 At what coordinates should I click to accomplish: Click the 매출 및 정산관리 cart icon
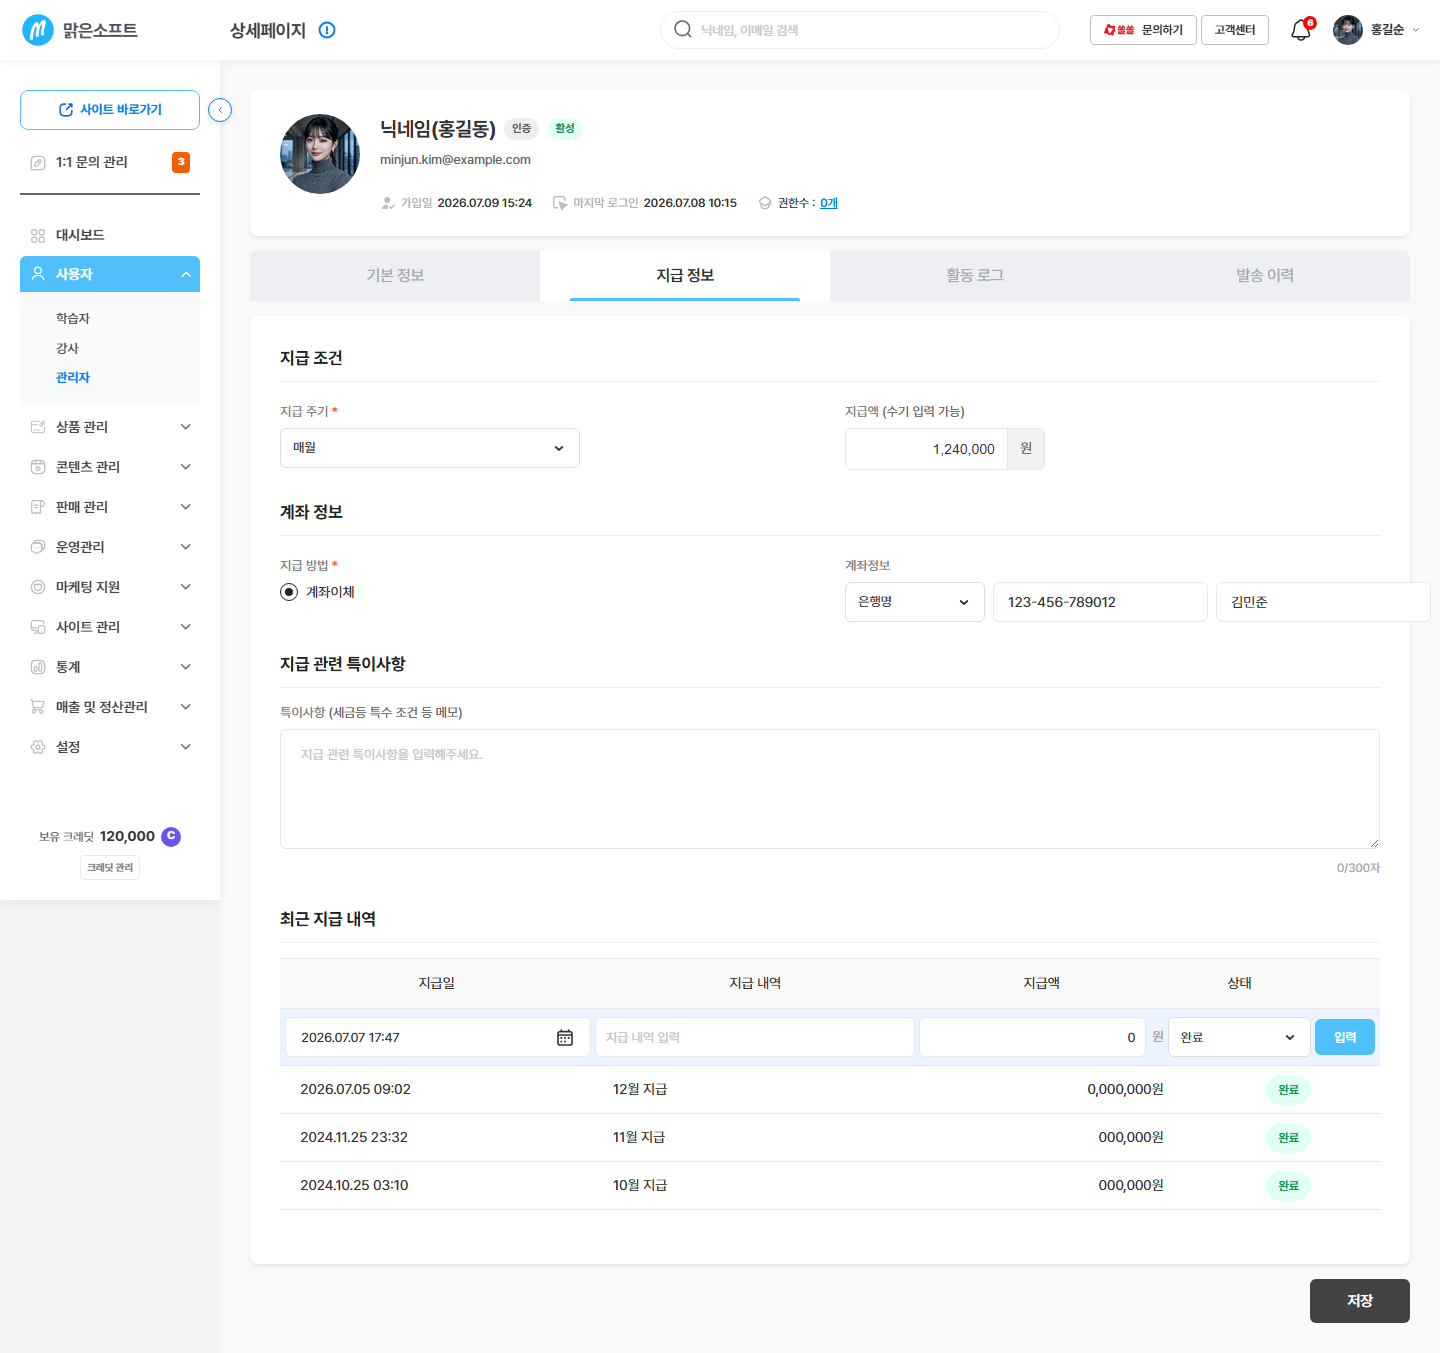tap(38, 707)
